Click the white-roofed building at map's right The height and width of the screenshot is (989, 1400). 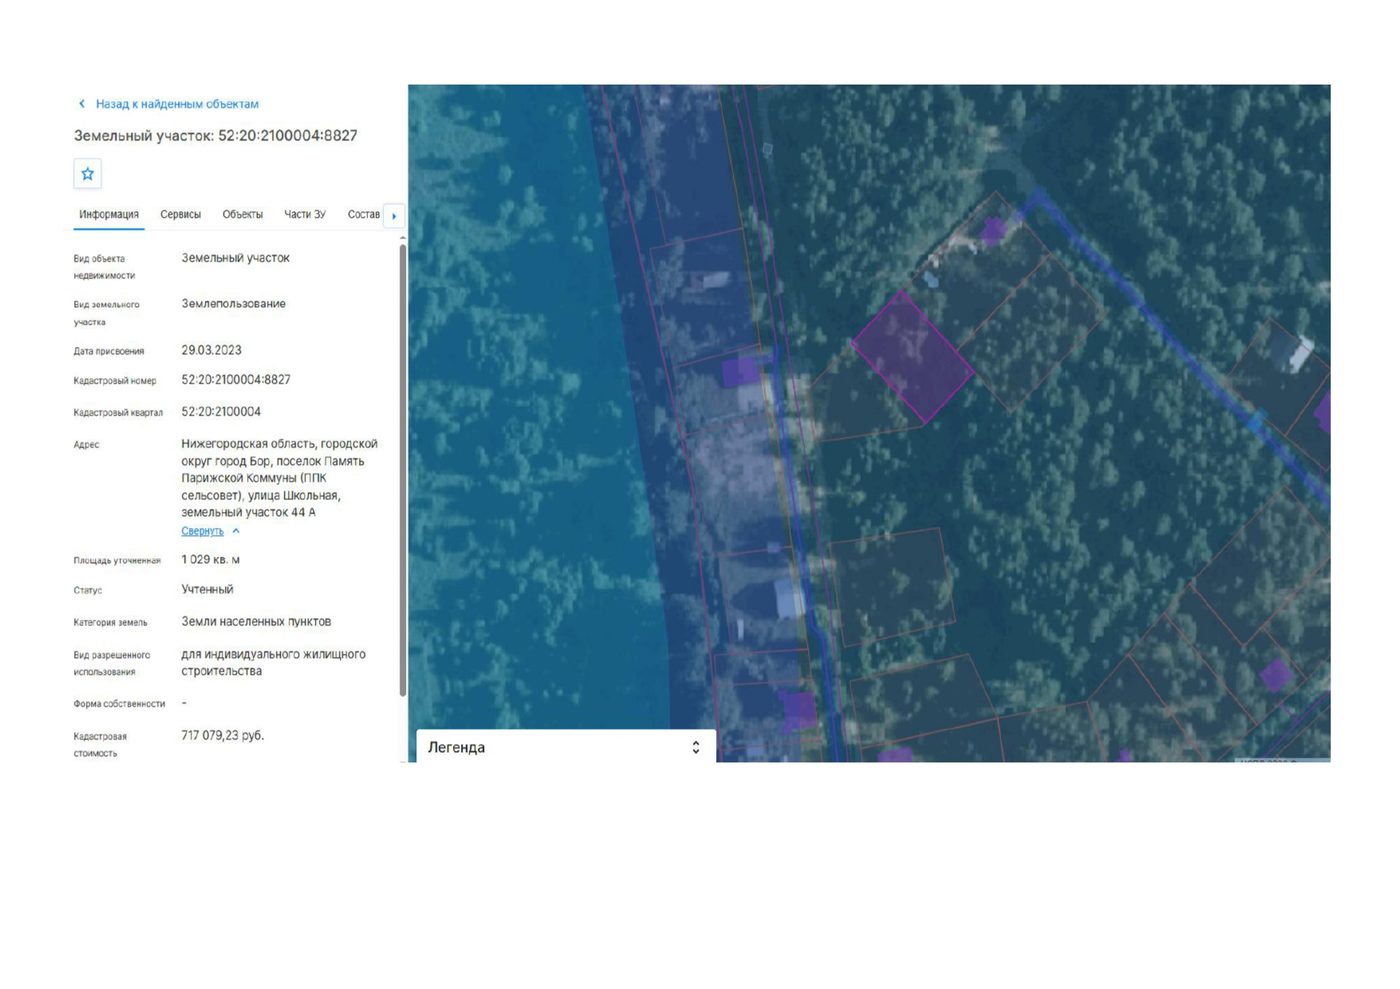pyautogui.click(x=1299, y=354)
